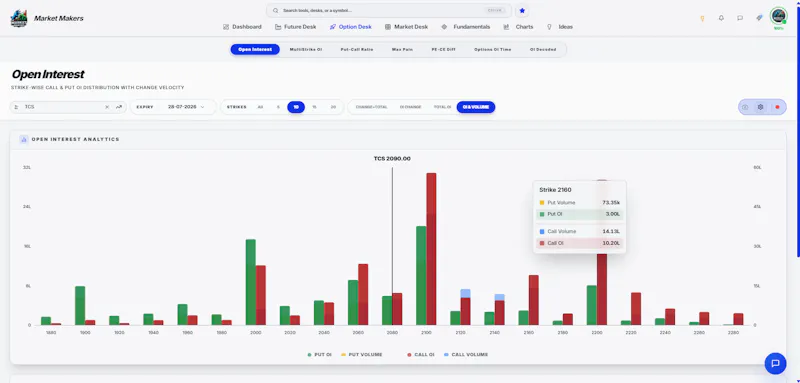Viewport: 800px width, 383px height.
Task: Click the 2200 strike axis label
Action: (x=597, y=332)
